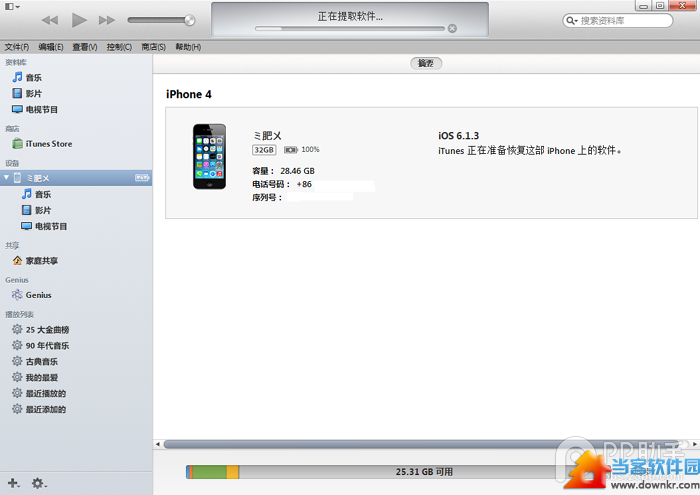
Task: Open 25 大金曲榜 playlist gear icon
Action: (17, 329)
